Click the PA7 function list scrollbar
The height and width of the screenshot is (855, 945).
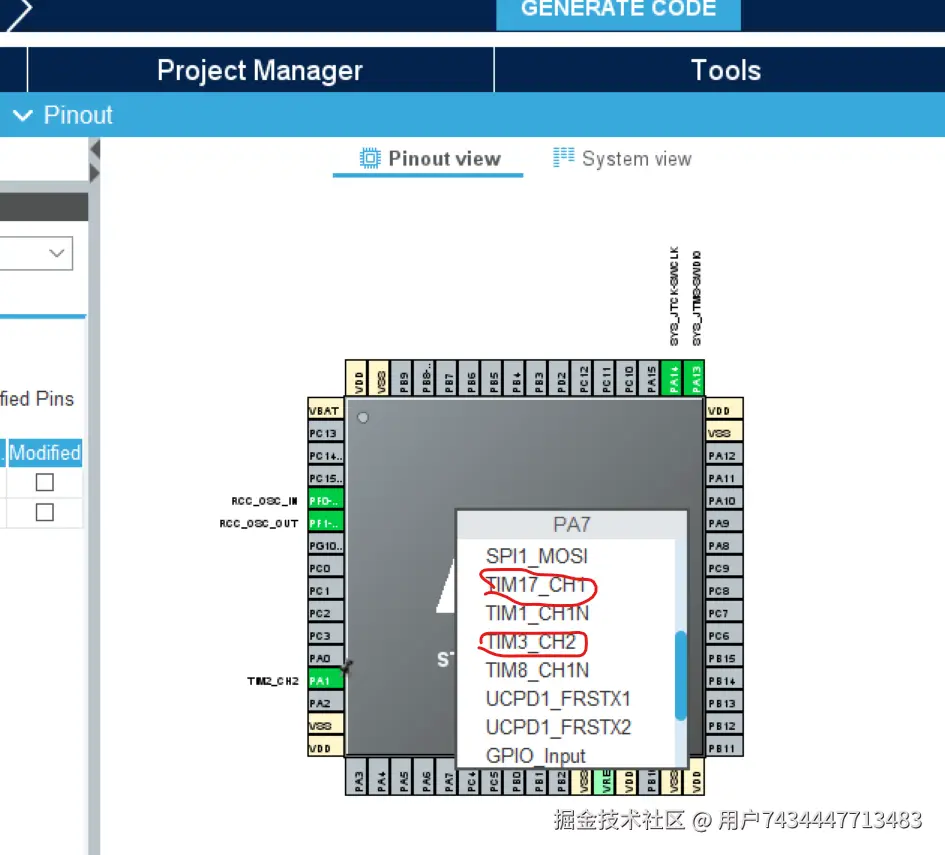pyautogui.click(x=681, y=675)
